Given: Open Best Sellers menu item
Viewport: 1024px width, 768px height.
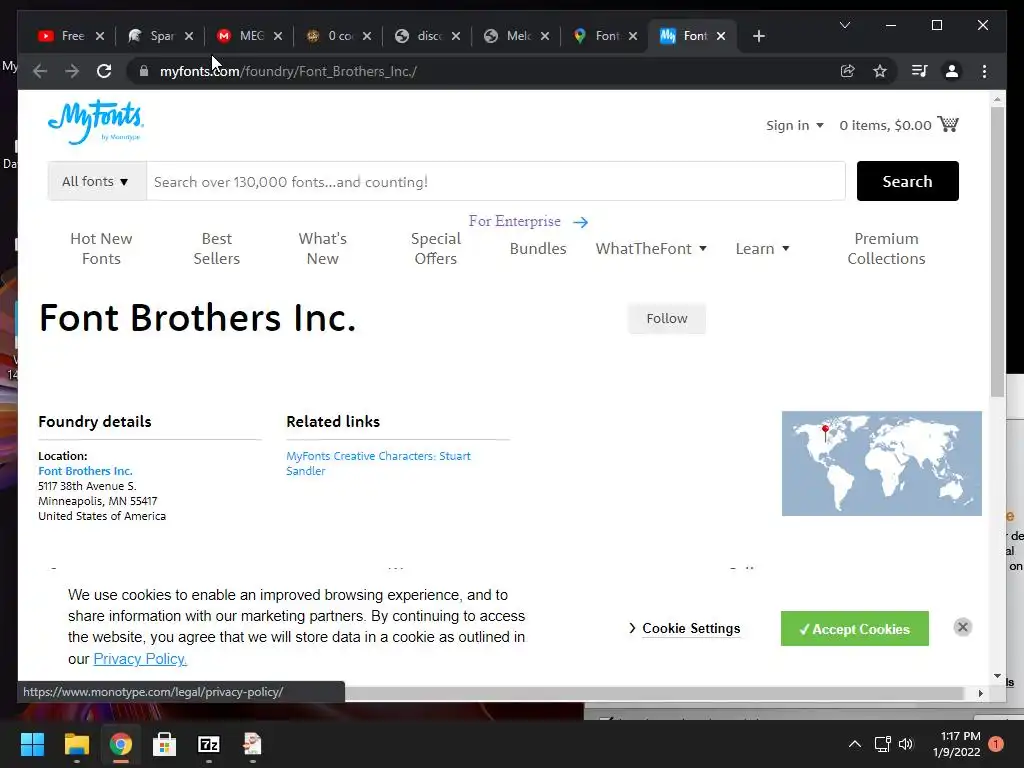Looking at the screenshot, I should pos(217,249).
